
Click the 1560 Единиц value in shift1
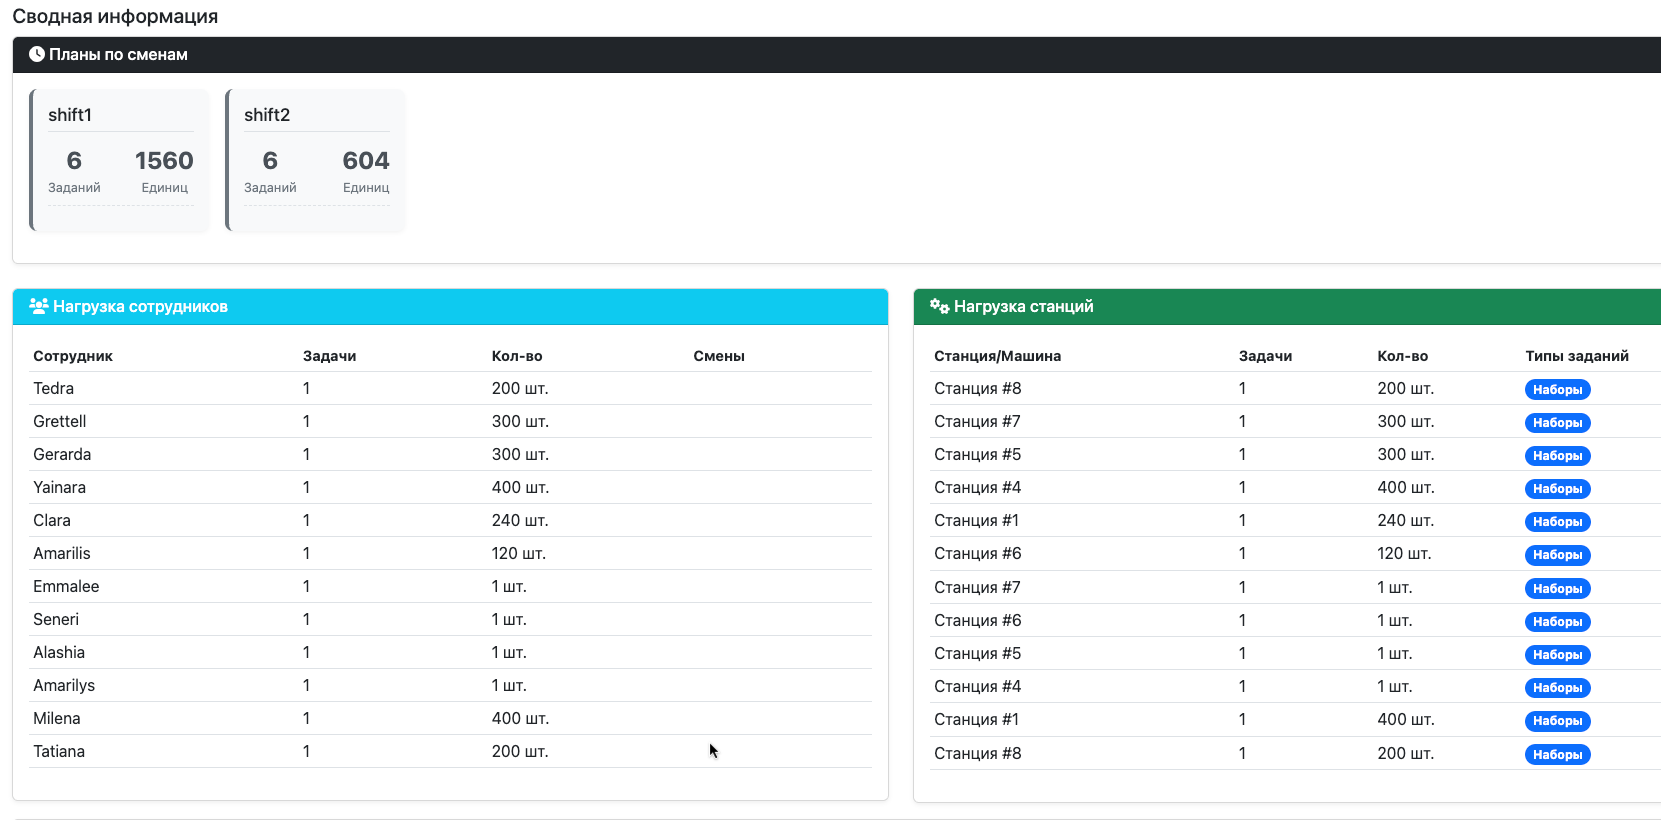click(x=164, y=161)
